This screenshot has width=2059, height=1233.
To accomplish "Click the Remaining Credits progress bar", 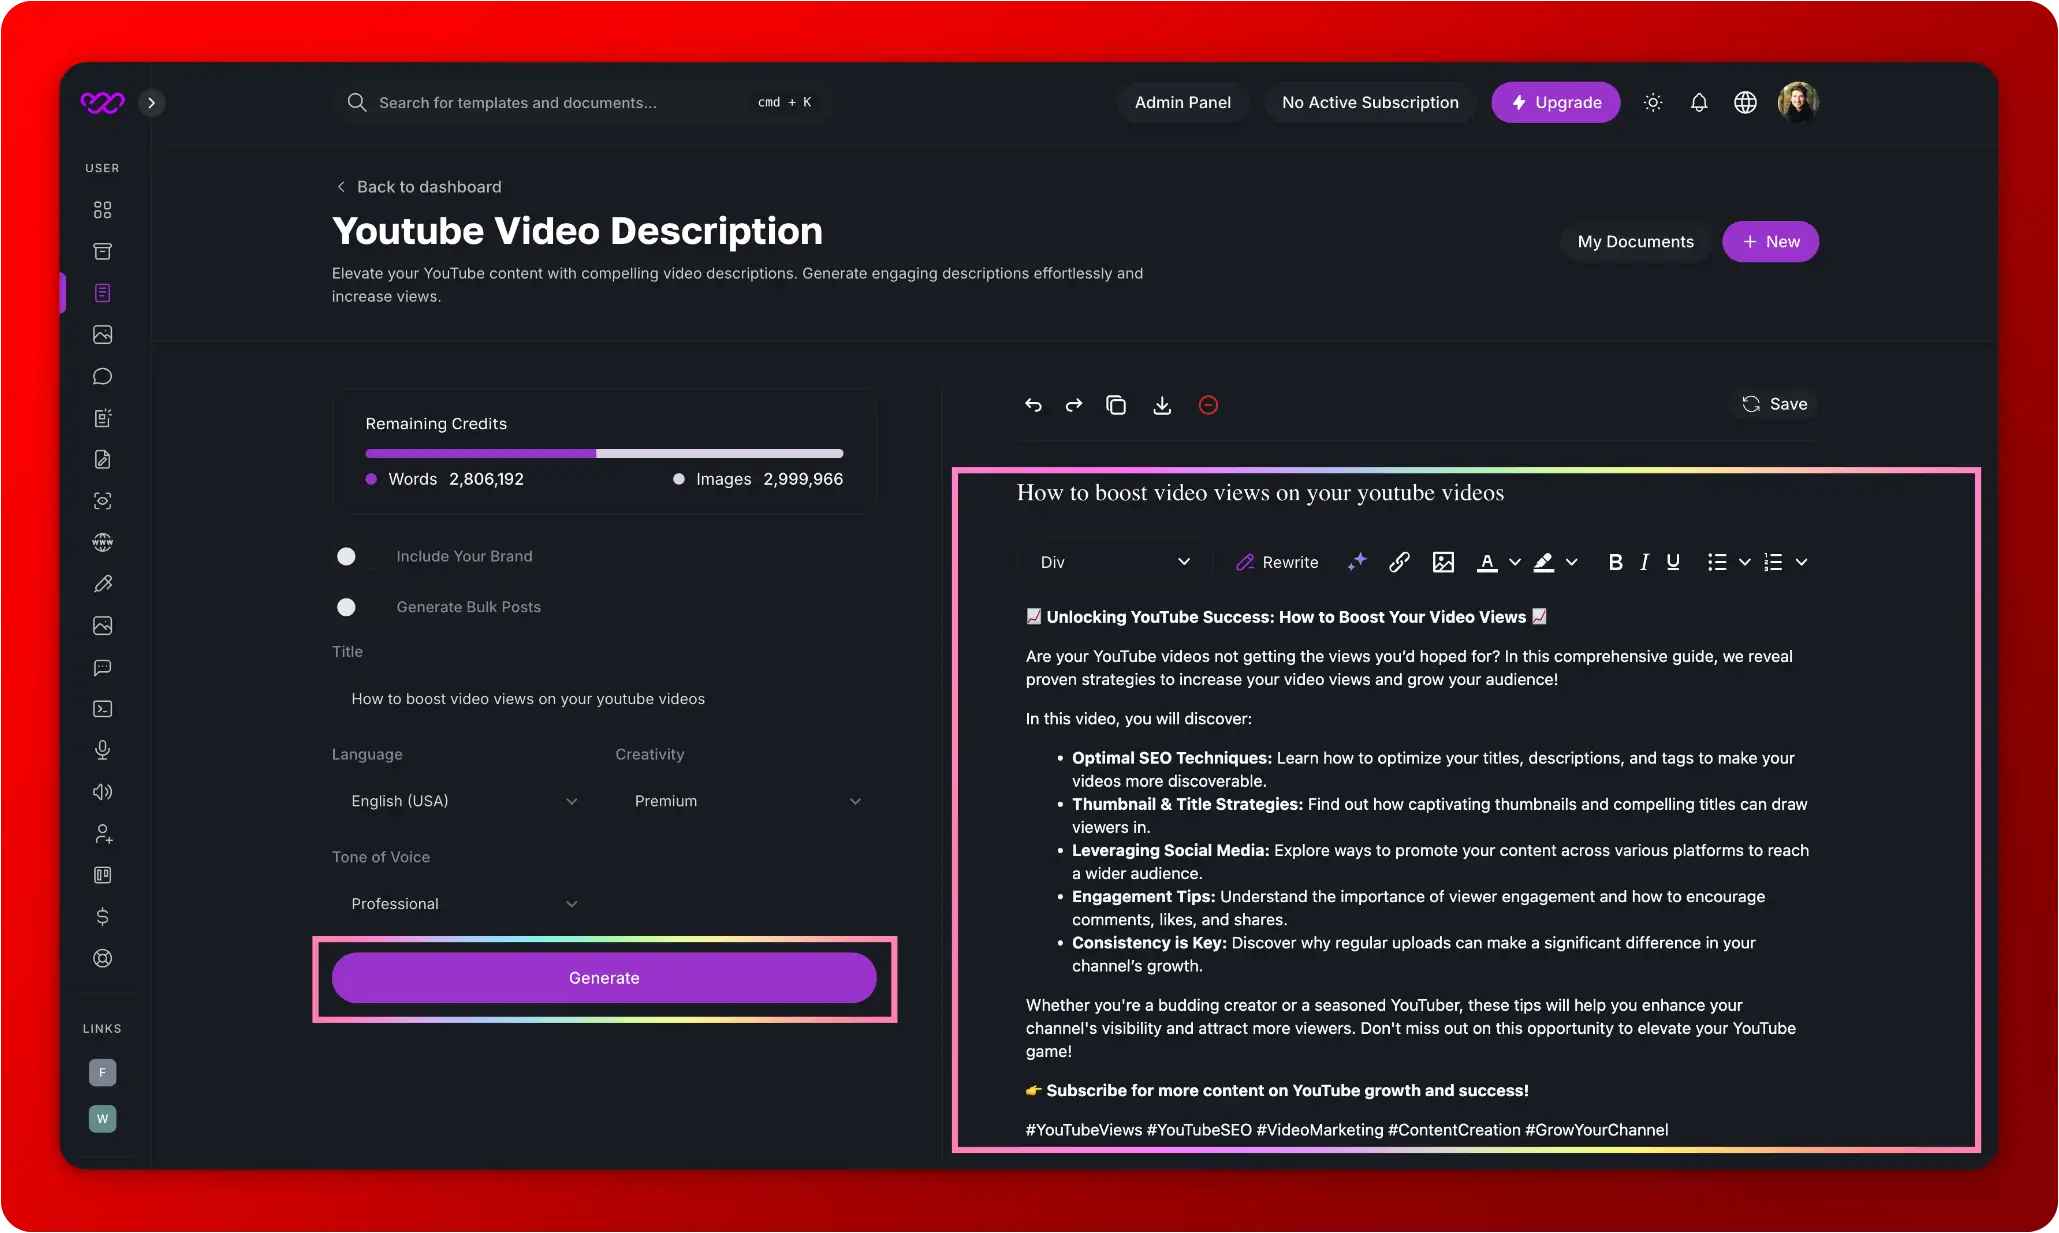I will click(x=604, y=453).
